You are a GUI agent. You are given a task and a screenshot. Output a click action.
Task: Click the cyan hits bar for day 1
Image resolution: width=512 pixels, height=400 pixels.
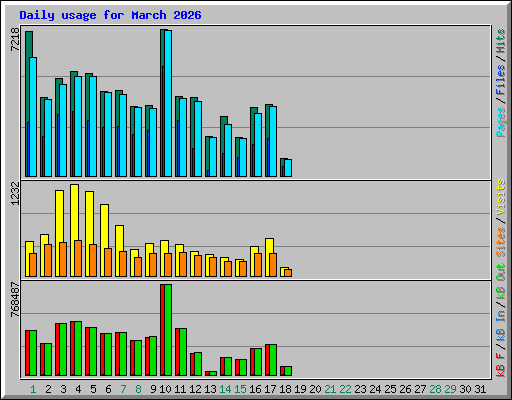pyautogui.click(x=33, y=117)
